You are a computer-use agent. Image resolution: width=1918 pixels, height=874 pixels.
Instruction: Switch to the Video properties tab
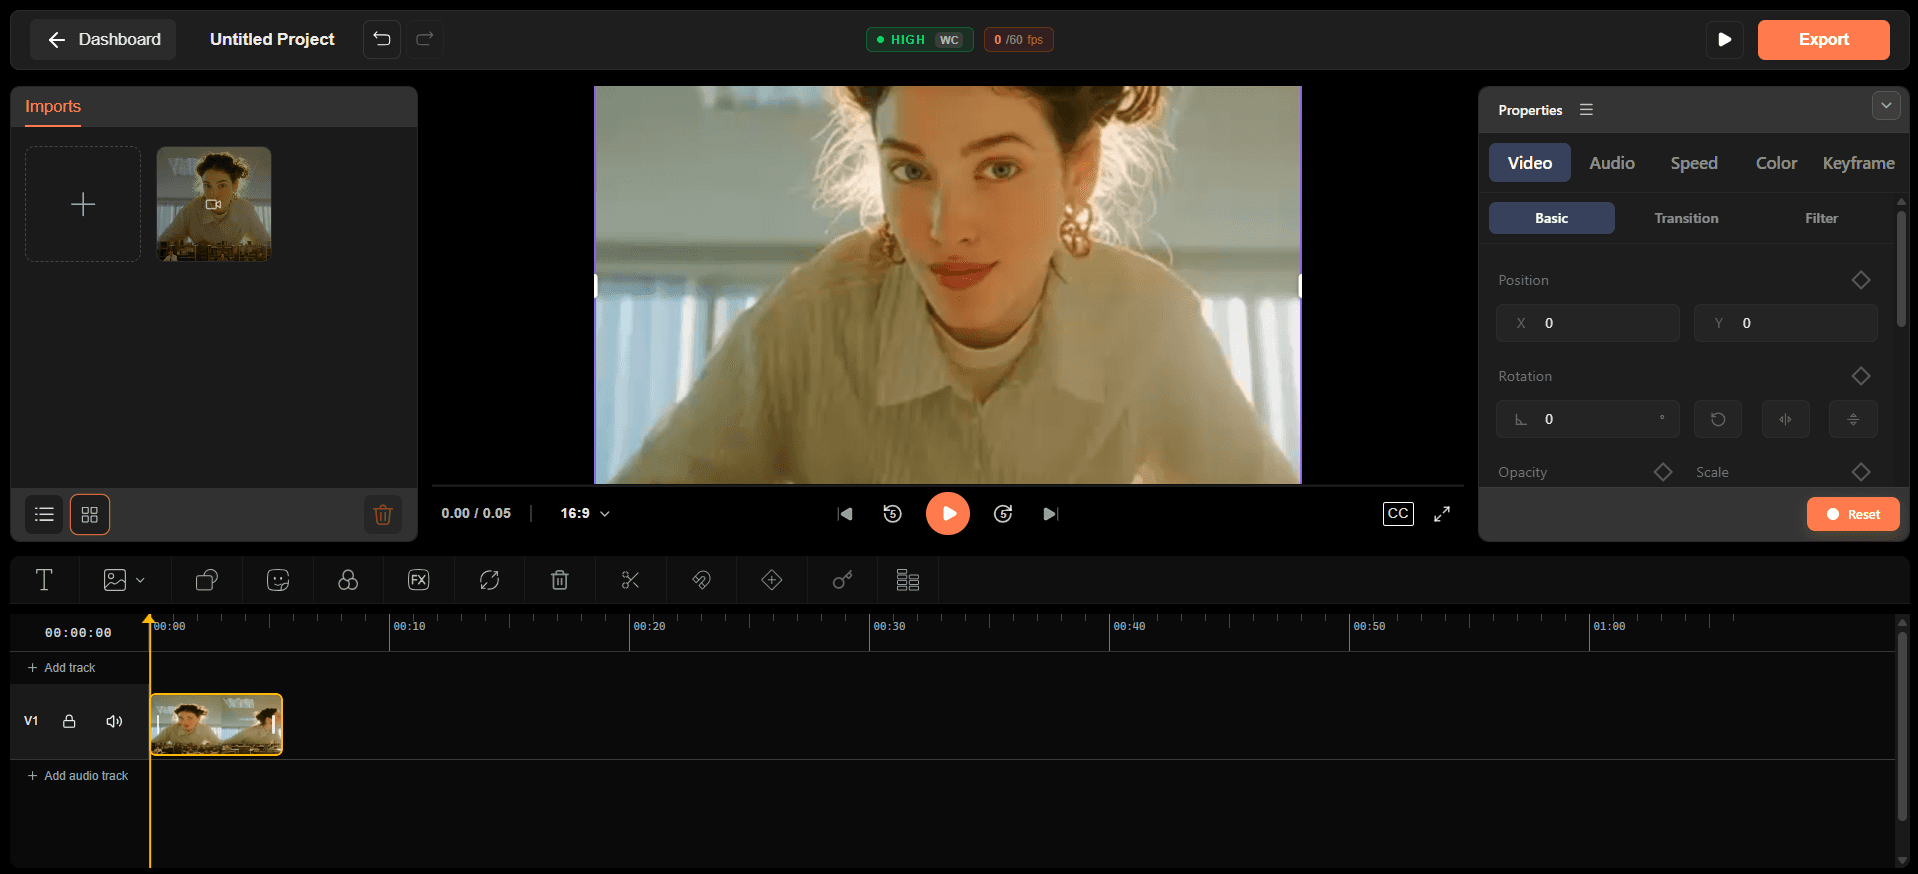(1530, 163)
